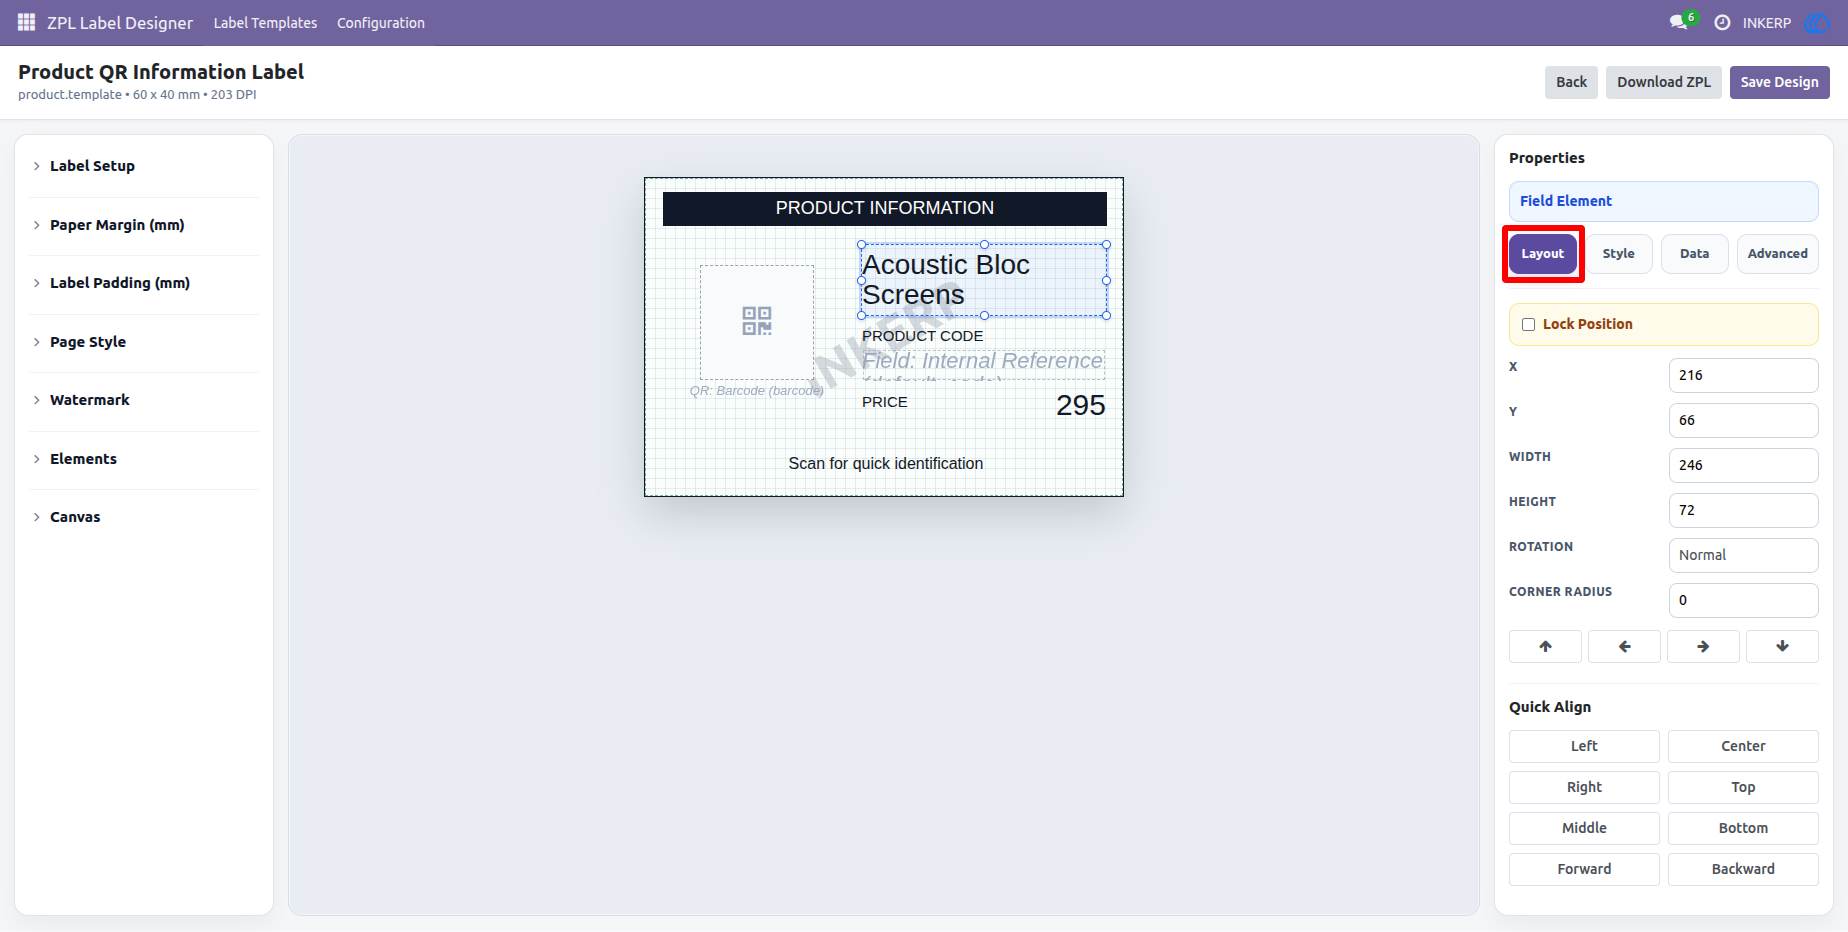Expand the Canvas section
1848x932 pixels.
[x=144, y=517]
